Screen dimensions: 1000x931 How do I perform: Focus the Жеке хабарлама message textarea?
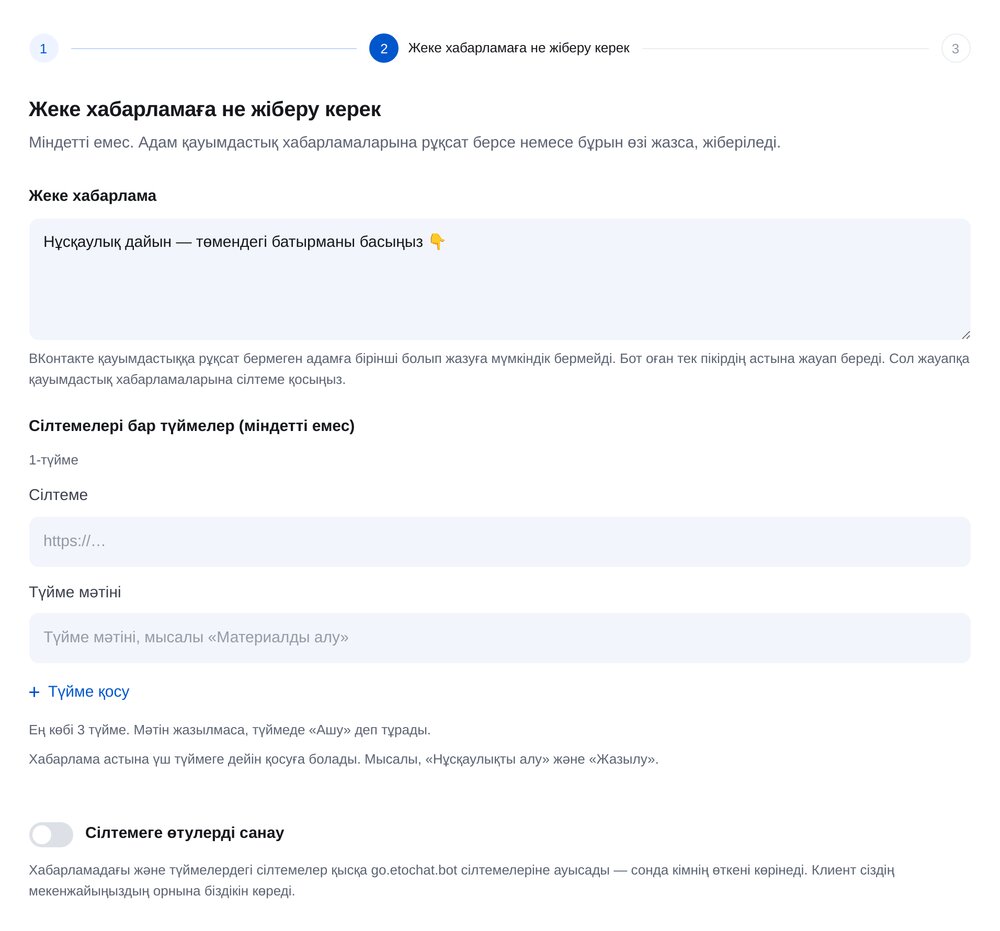click(x=499, y=279)
